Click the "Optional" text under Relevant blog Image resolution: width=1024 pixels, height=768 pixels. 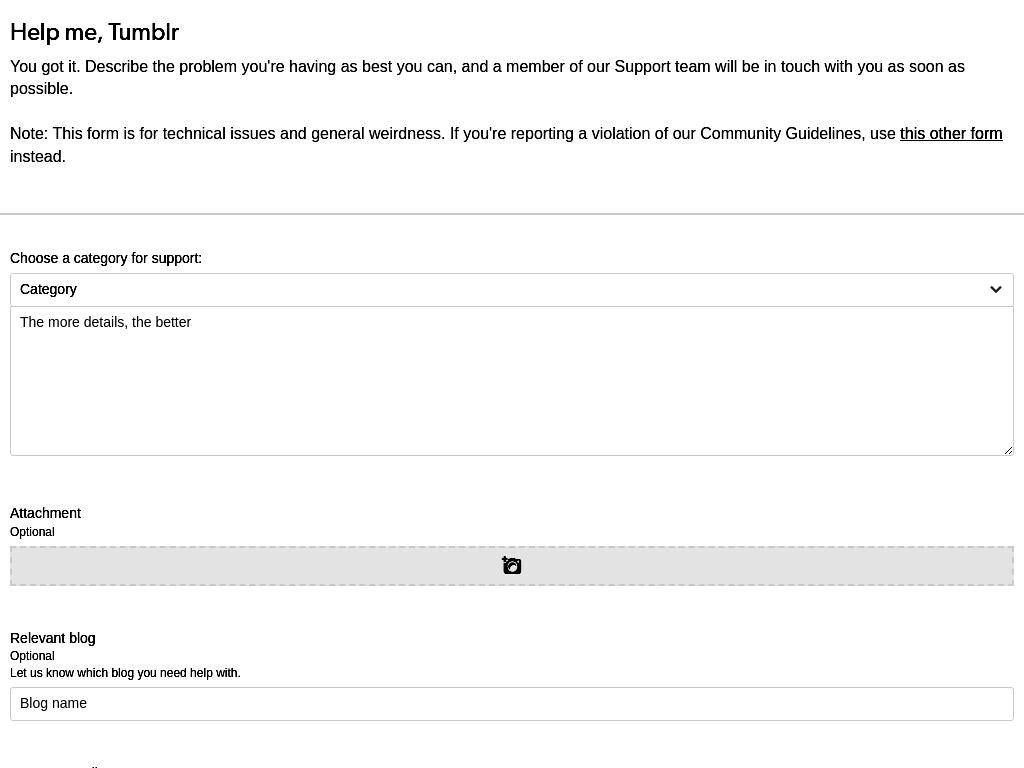coord(32,656)
